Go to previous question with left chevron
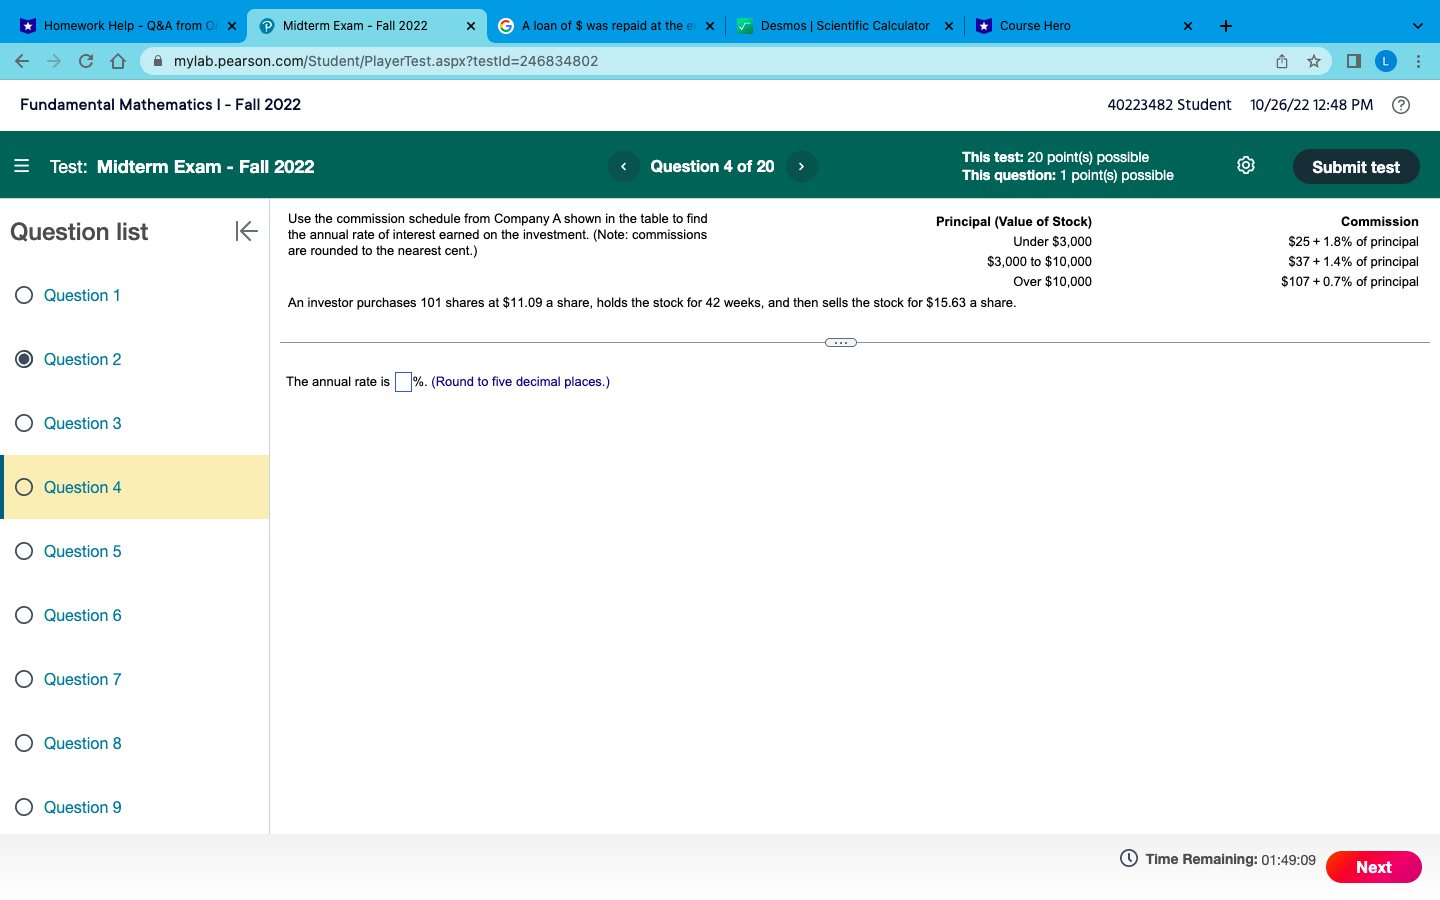The image size is (1440, 900). pyautogui.click(x=624, y=166)
